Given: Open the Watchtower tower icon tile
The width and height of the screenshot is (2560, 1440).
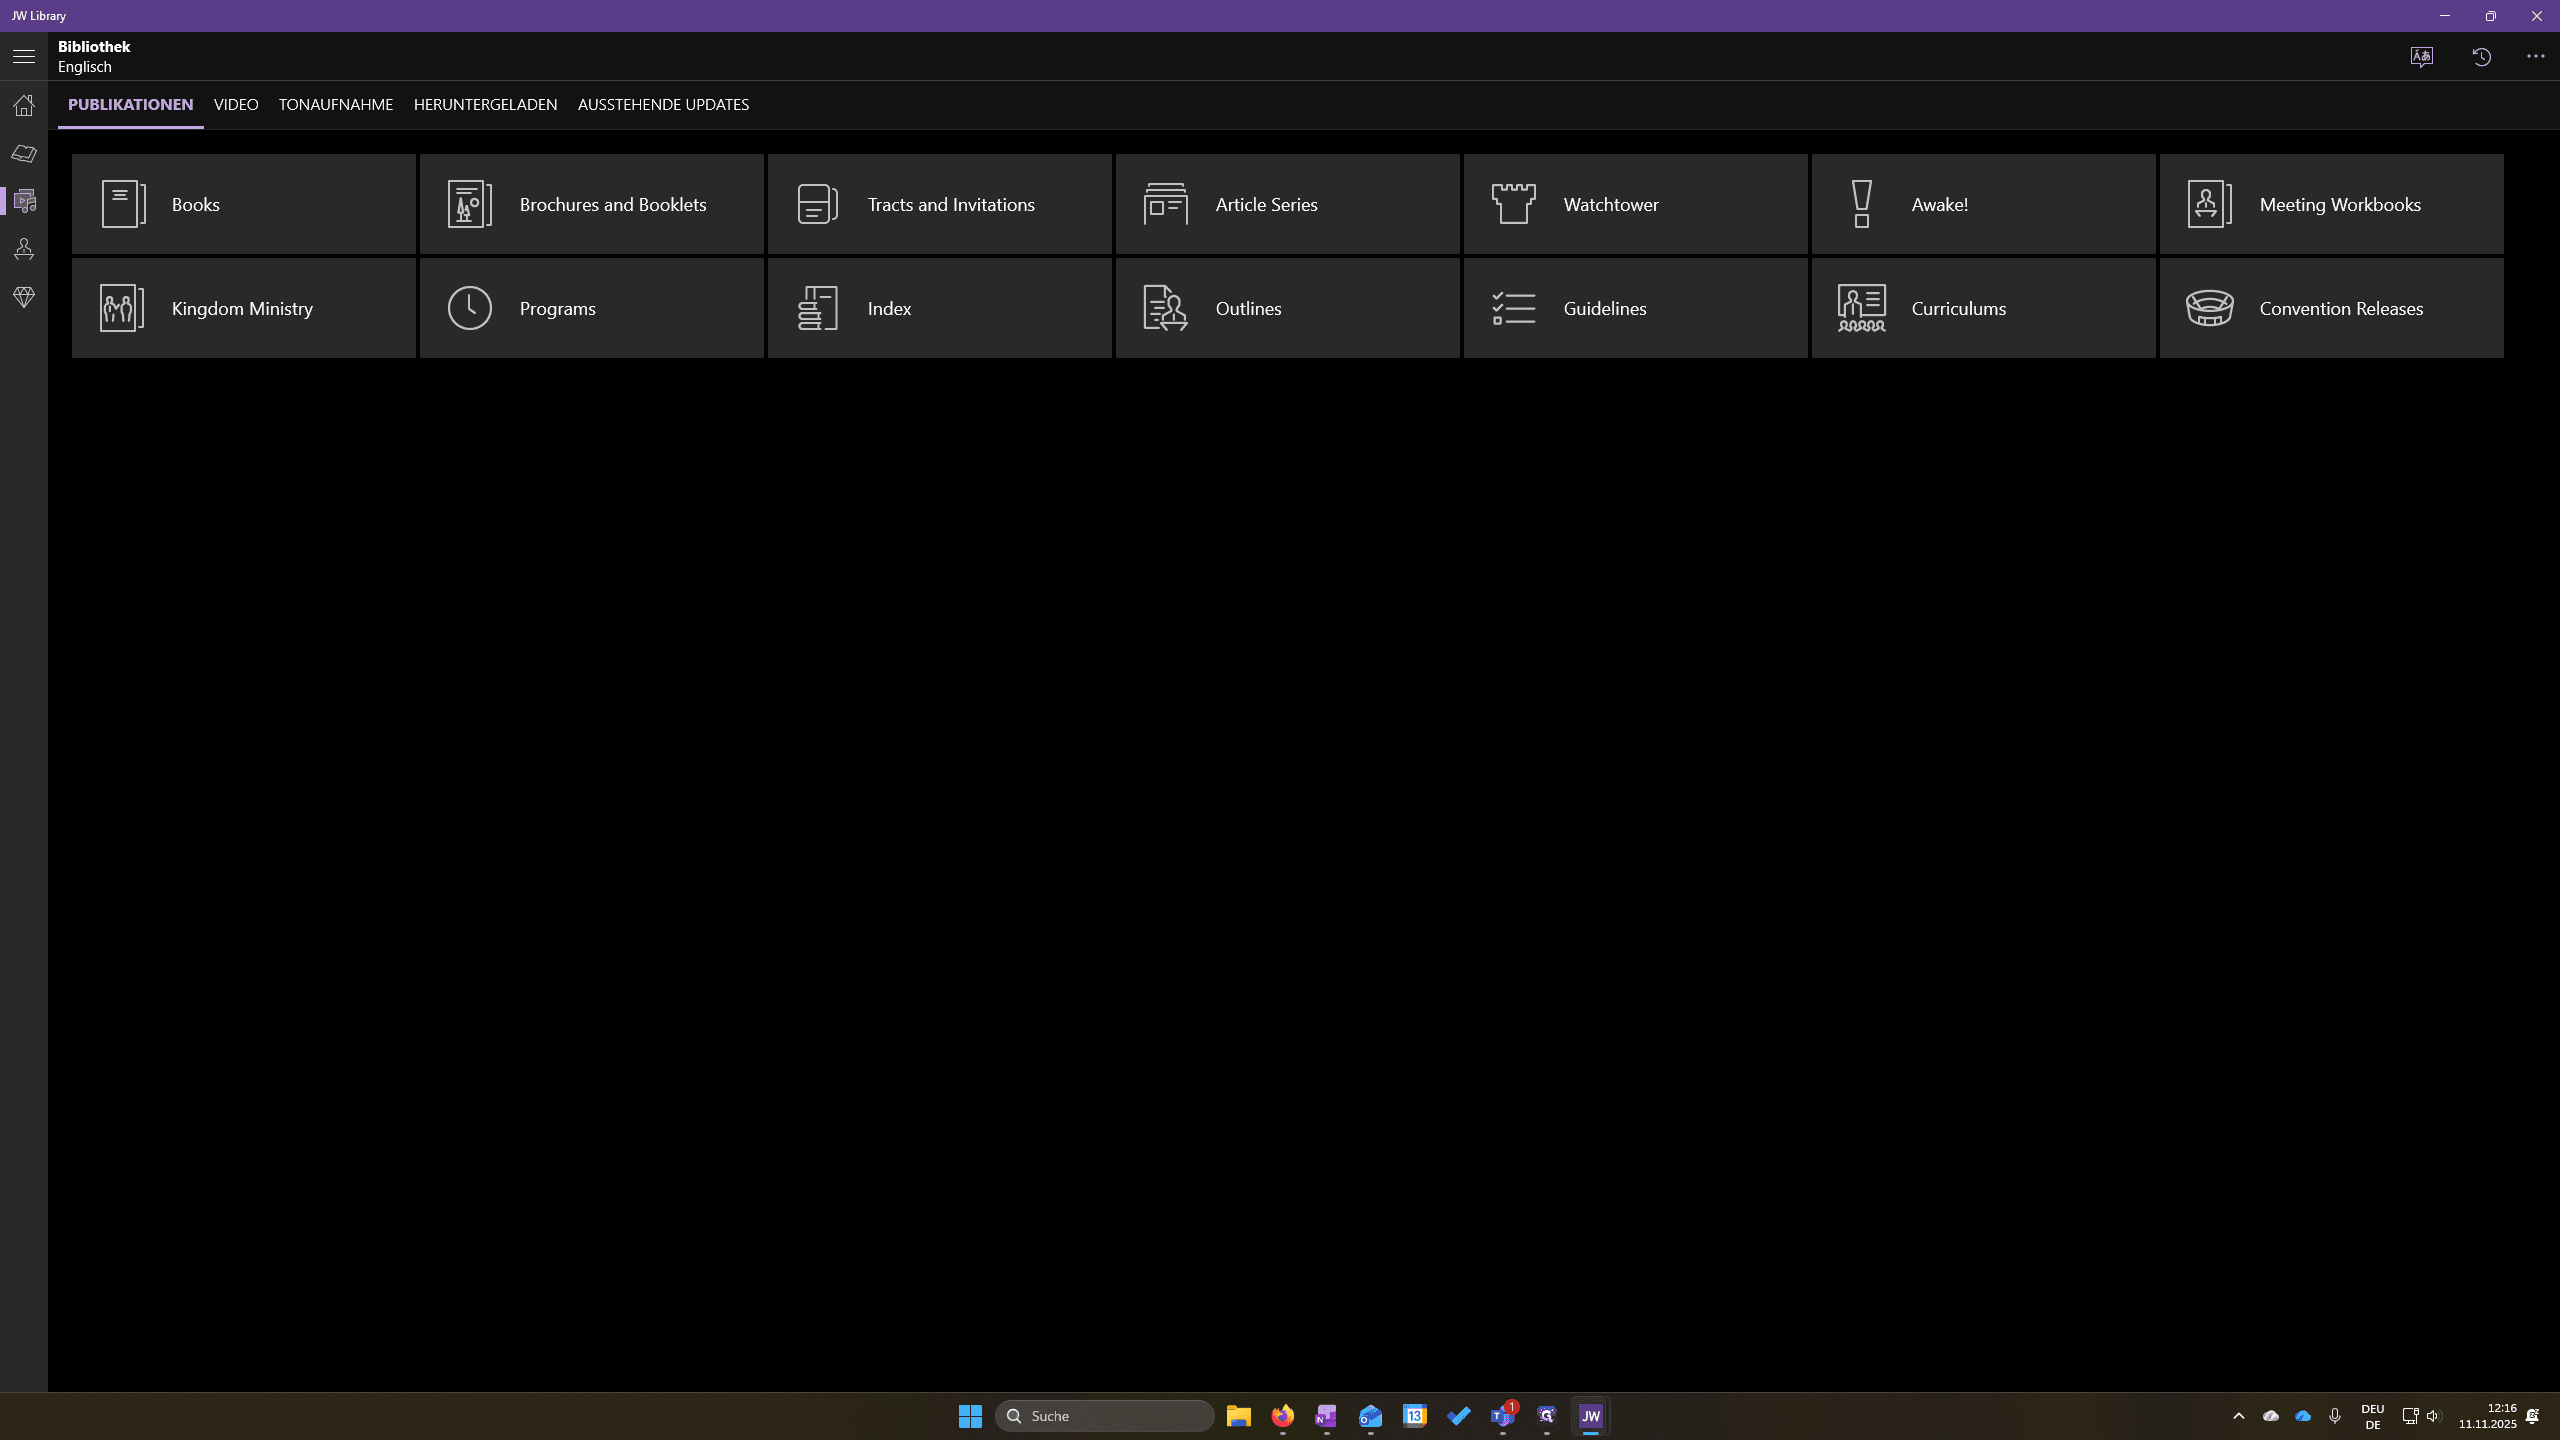Looking at the screenshot, I should pos(1636,204).
